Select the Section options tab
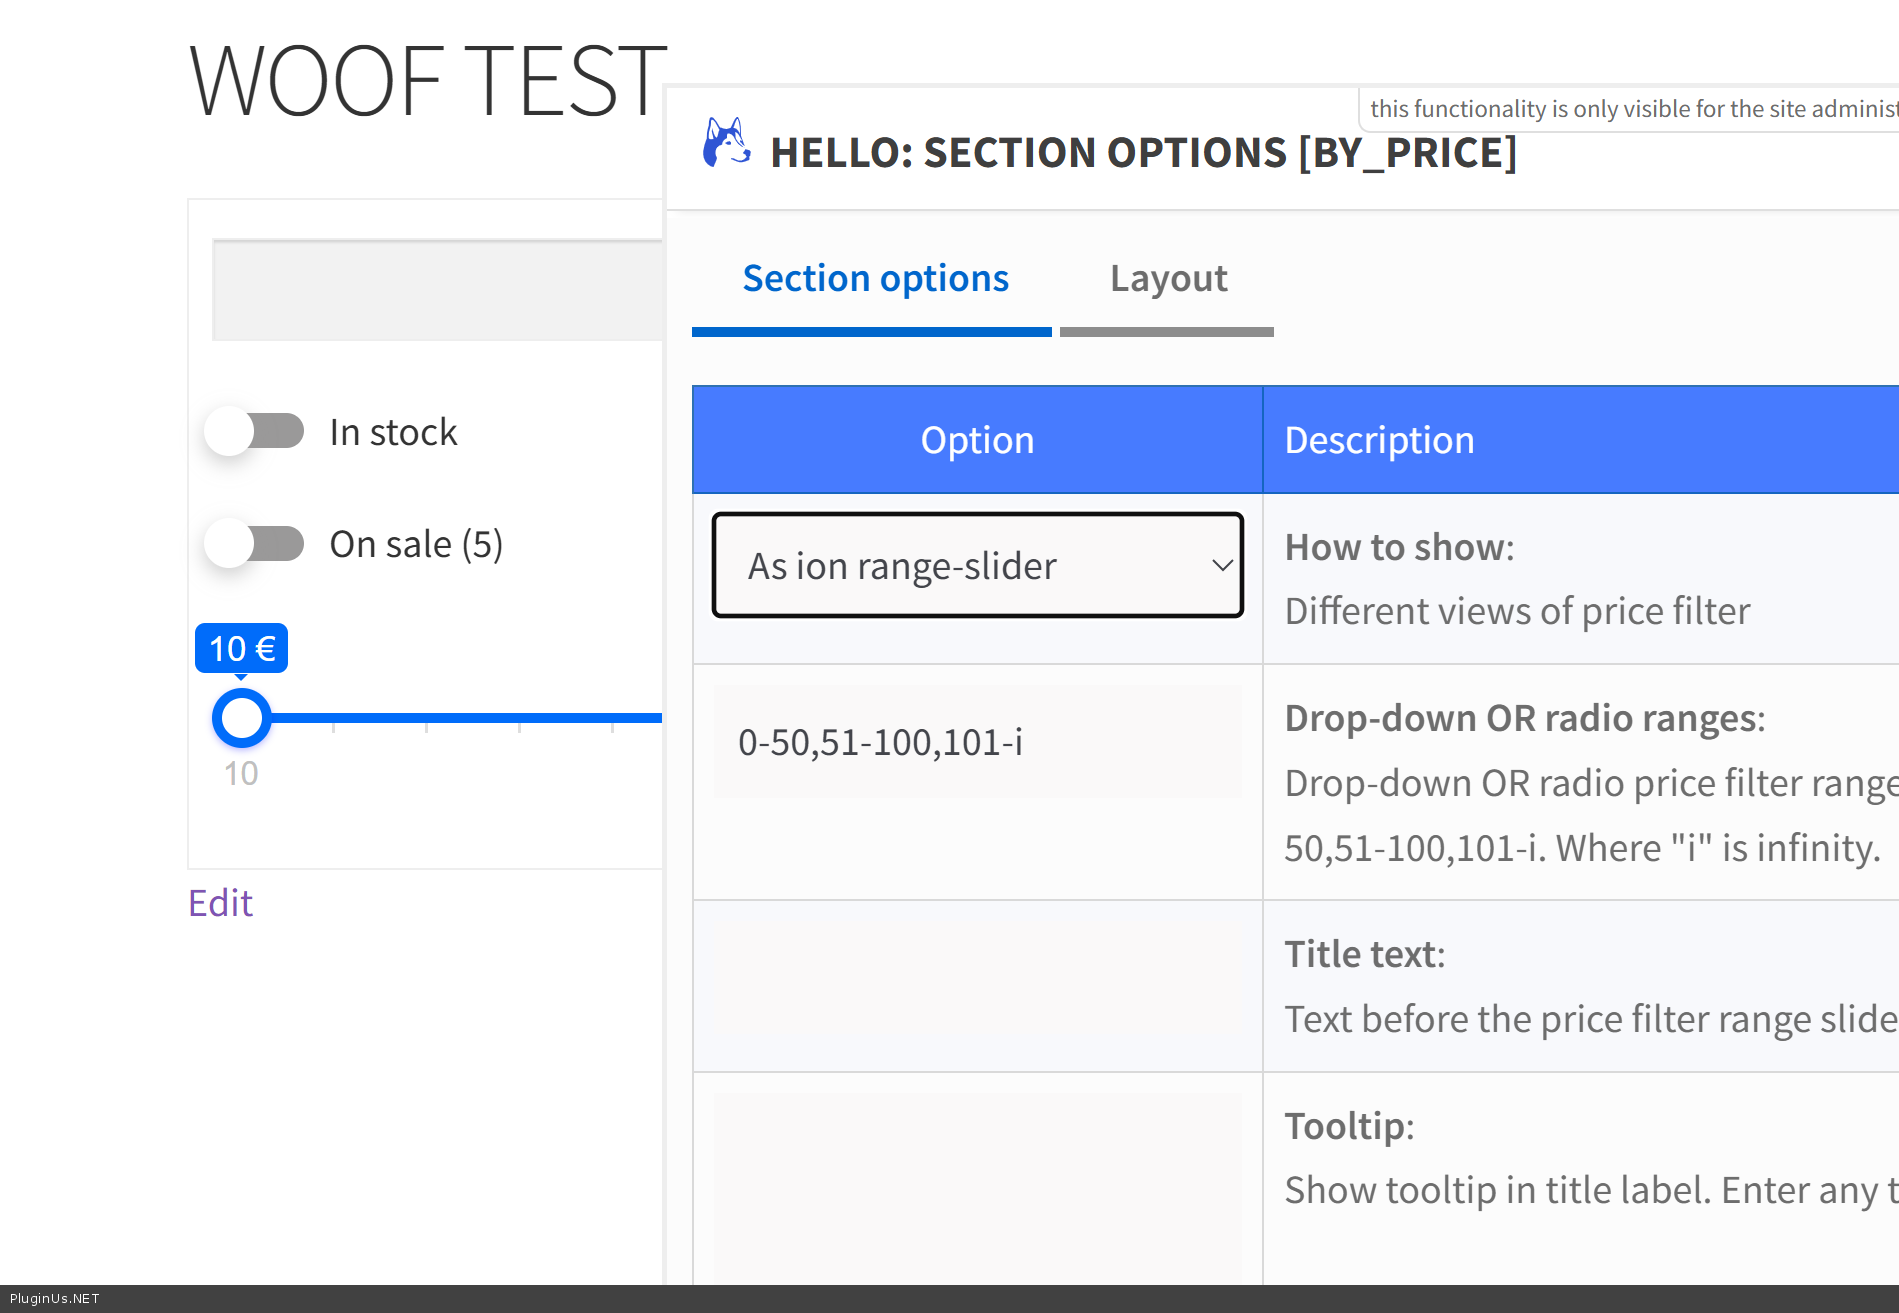The height and width of the screenshot is (1313, 1899). coord(875,279)
